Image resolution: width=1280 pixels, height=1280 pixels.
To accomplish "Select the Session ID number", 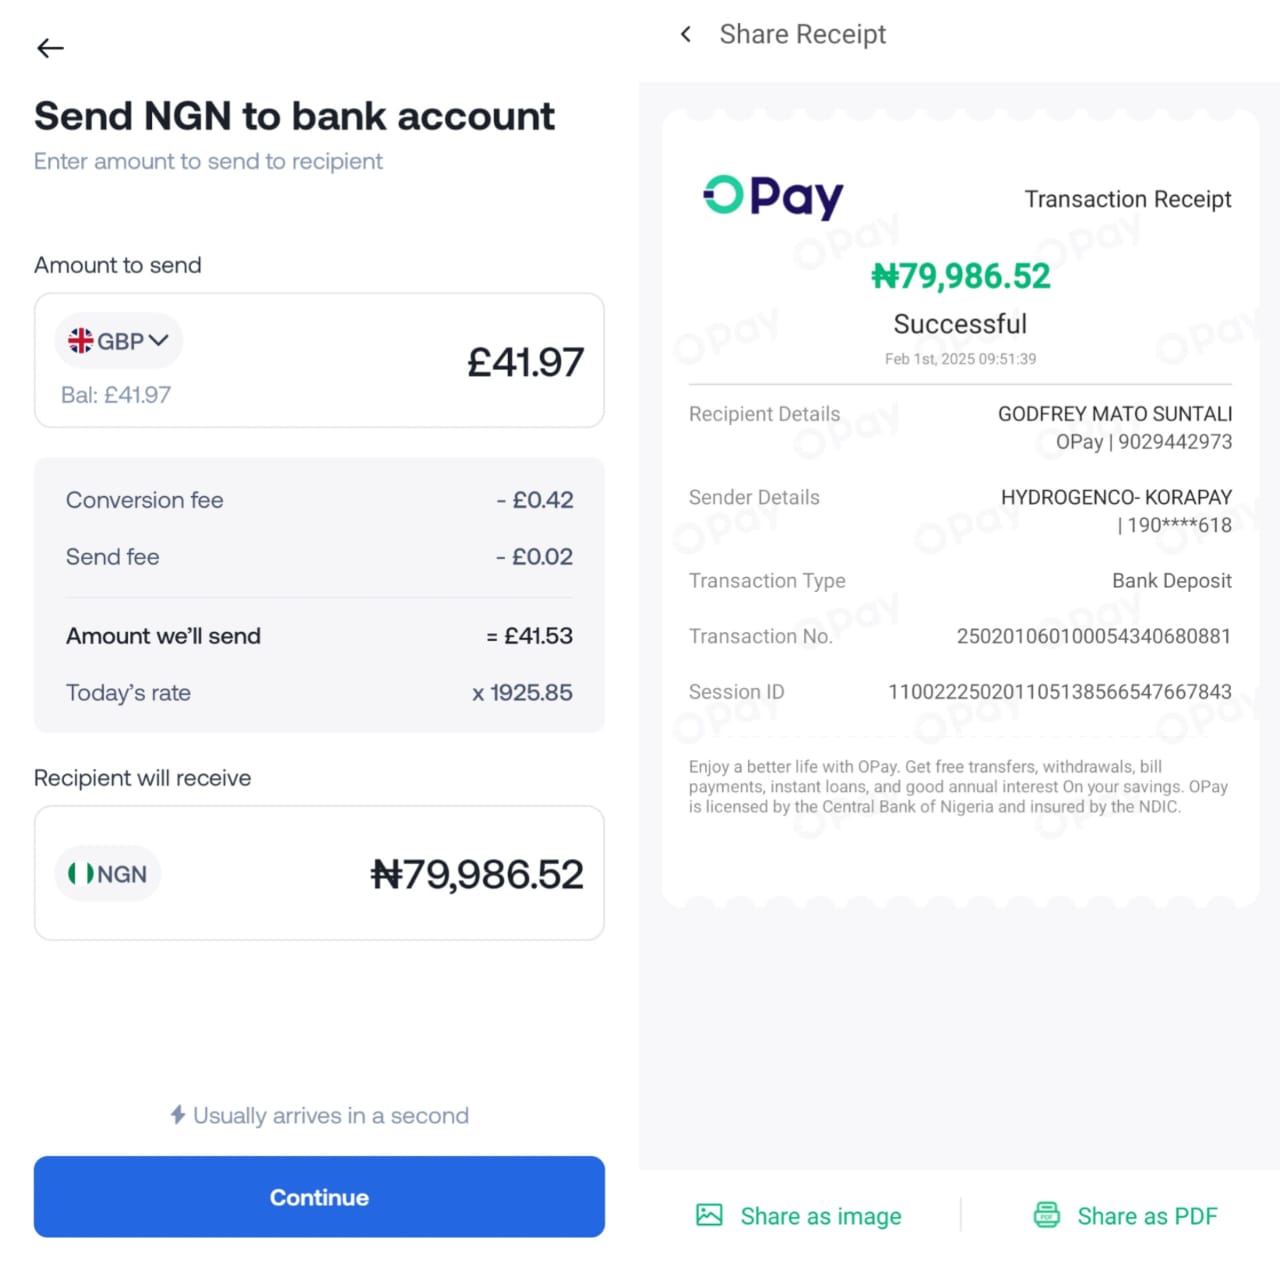I will 1059,692.
